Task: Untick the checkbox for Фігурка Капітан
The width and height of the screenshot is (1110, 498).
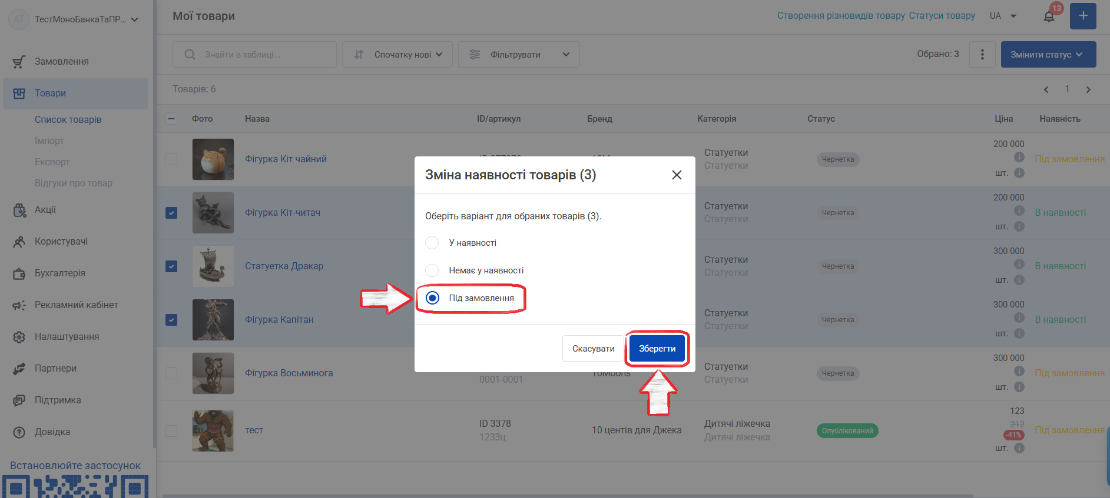Action: pos(171,319)
